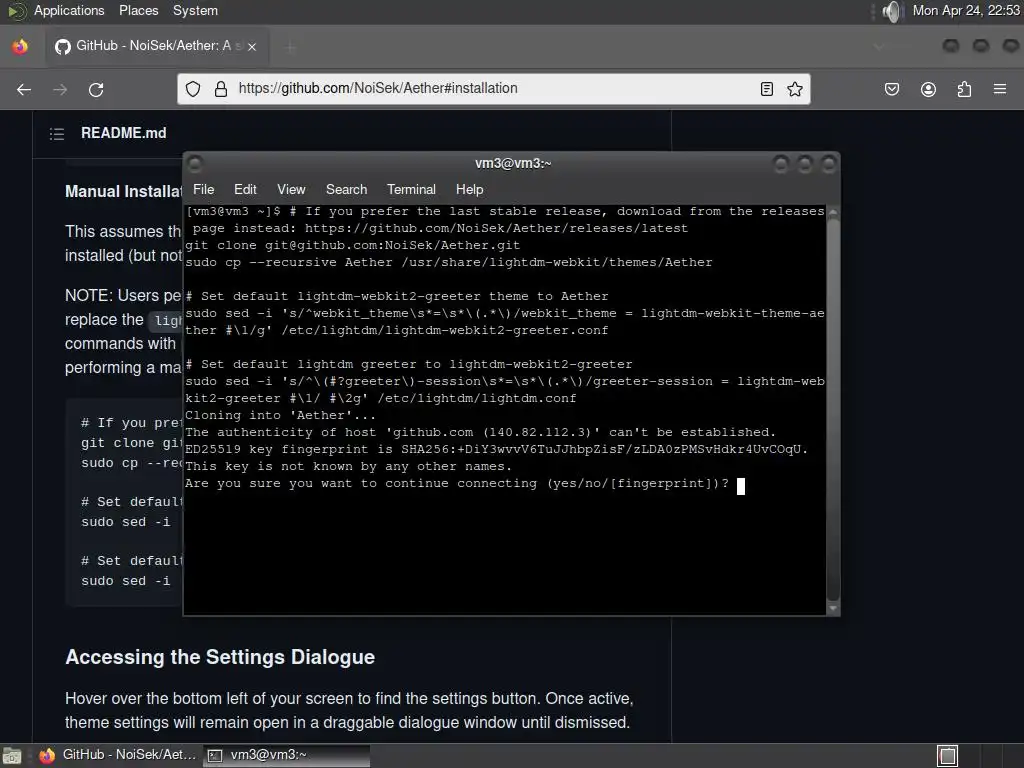This screenshot has width=1024, height=768.
Task: Click terminal scrollbar down arrow
Action: coord(833,608)
